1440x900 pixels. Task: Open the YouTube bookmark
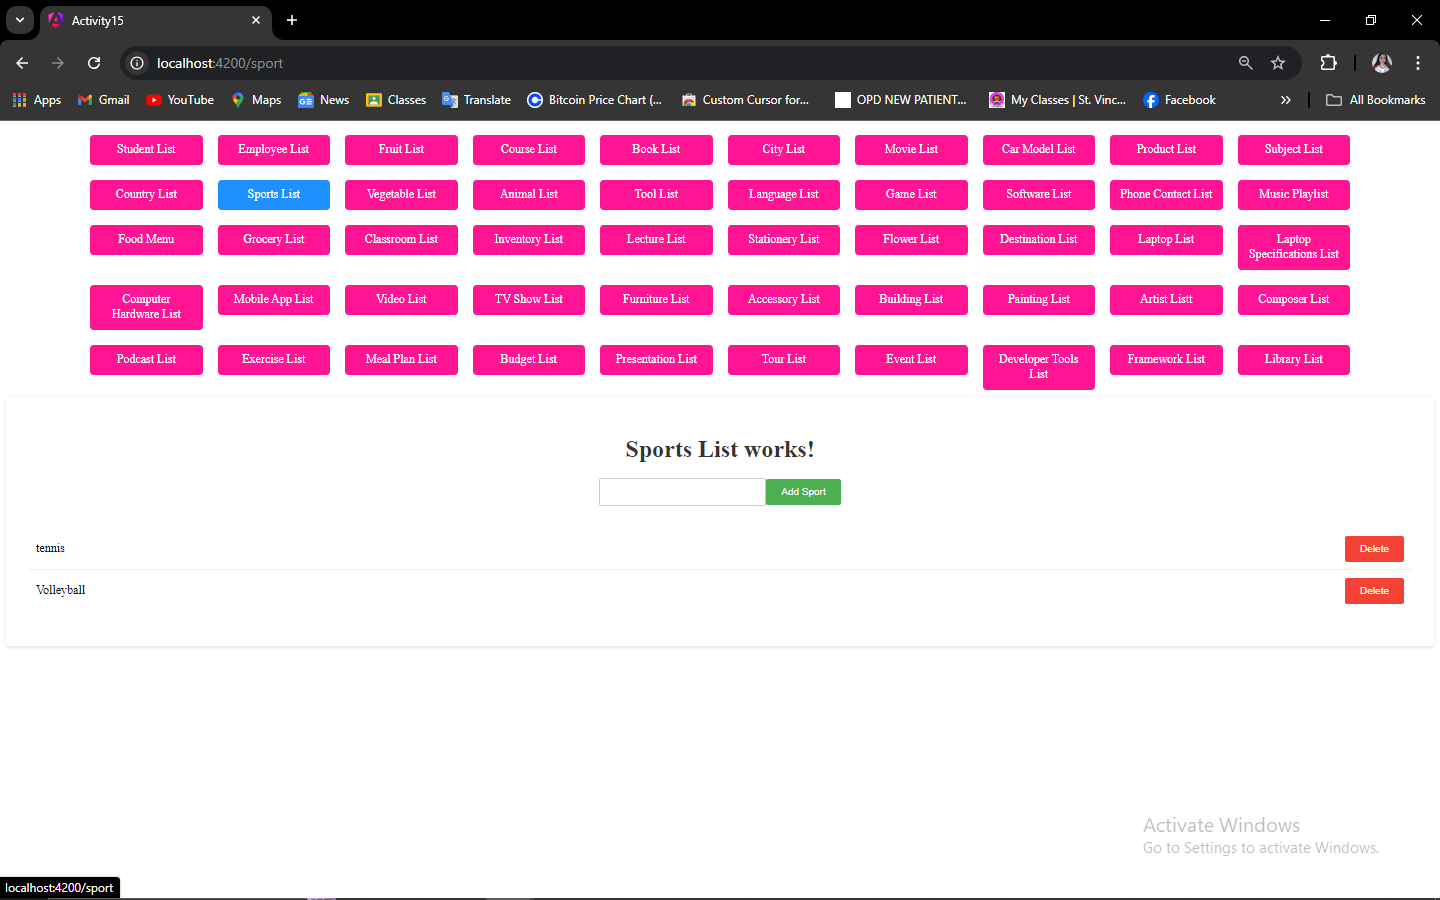pos(180,100)
